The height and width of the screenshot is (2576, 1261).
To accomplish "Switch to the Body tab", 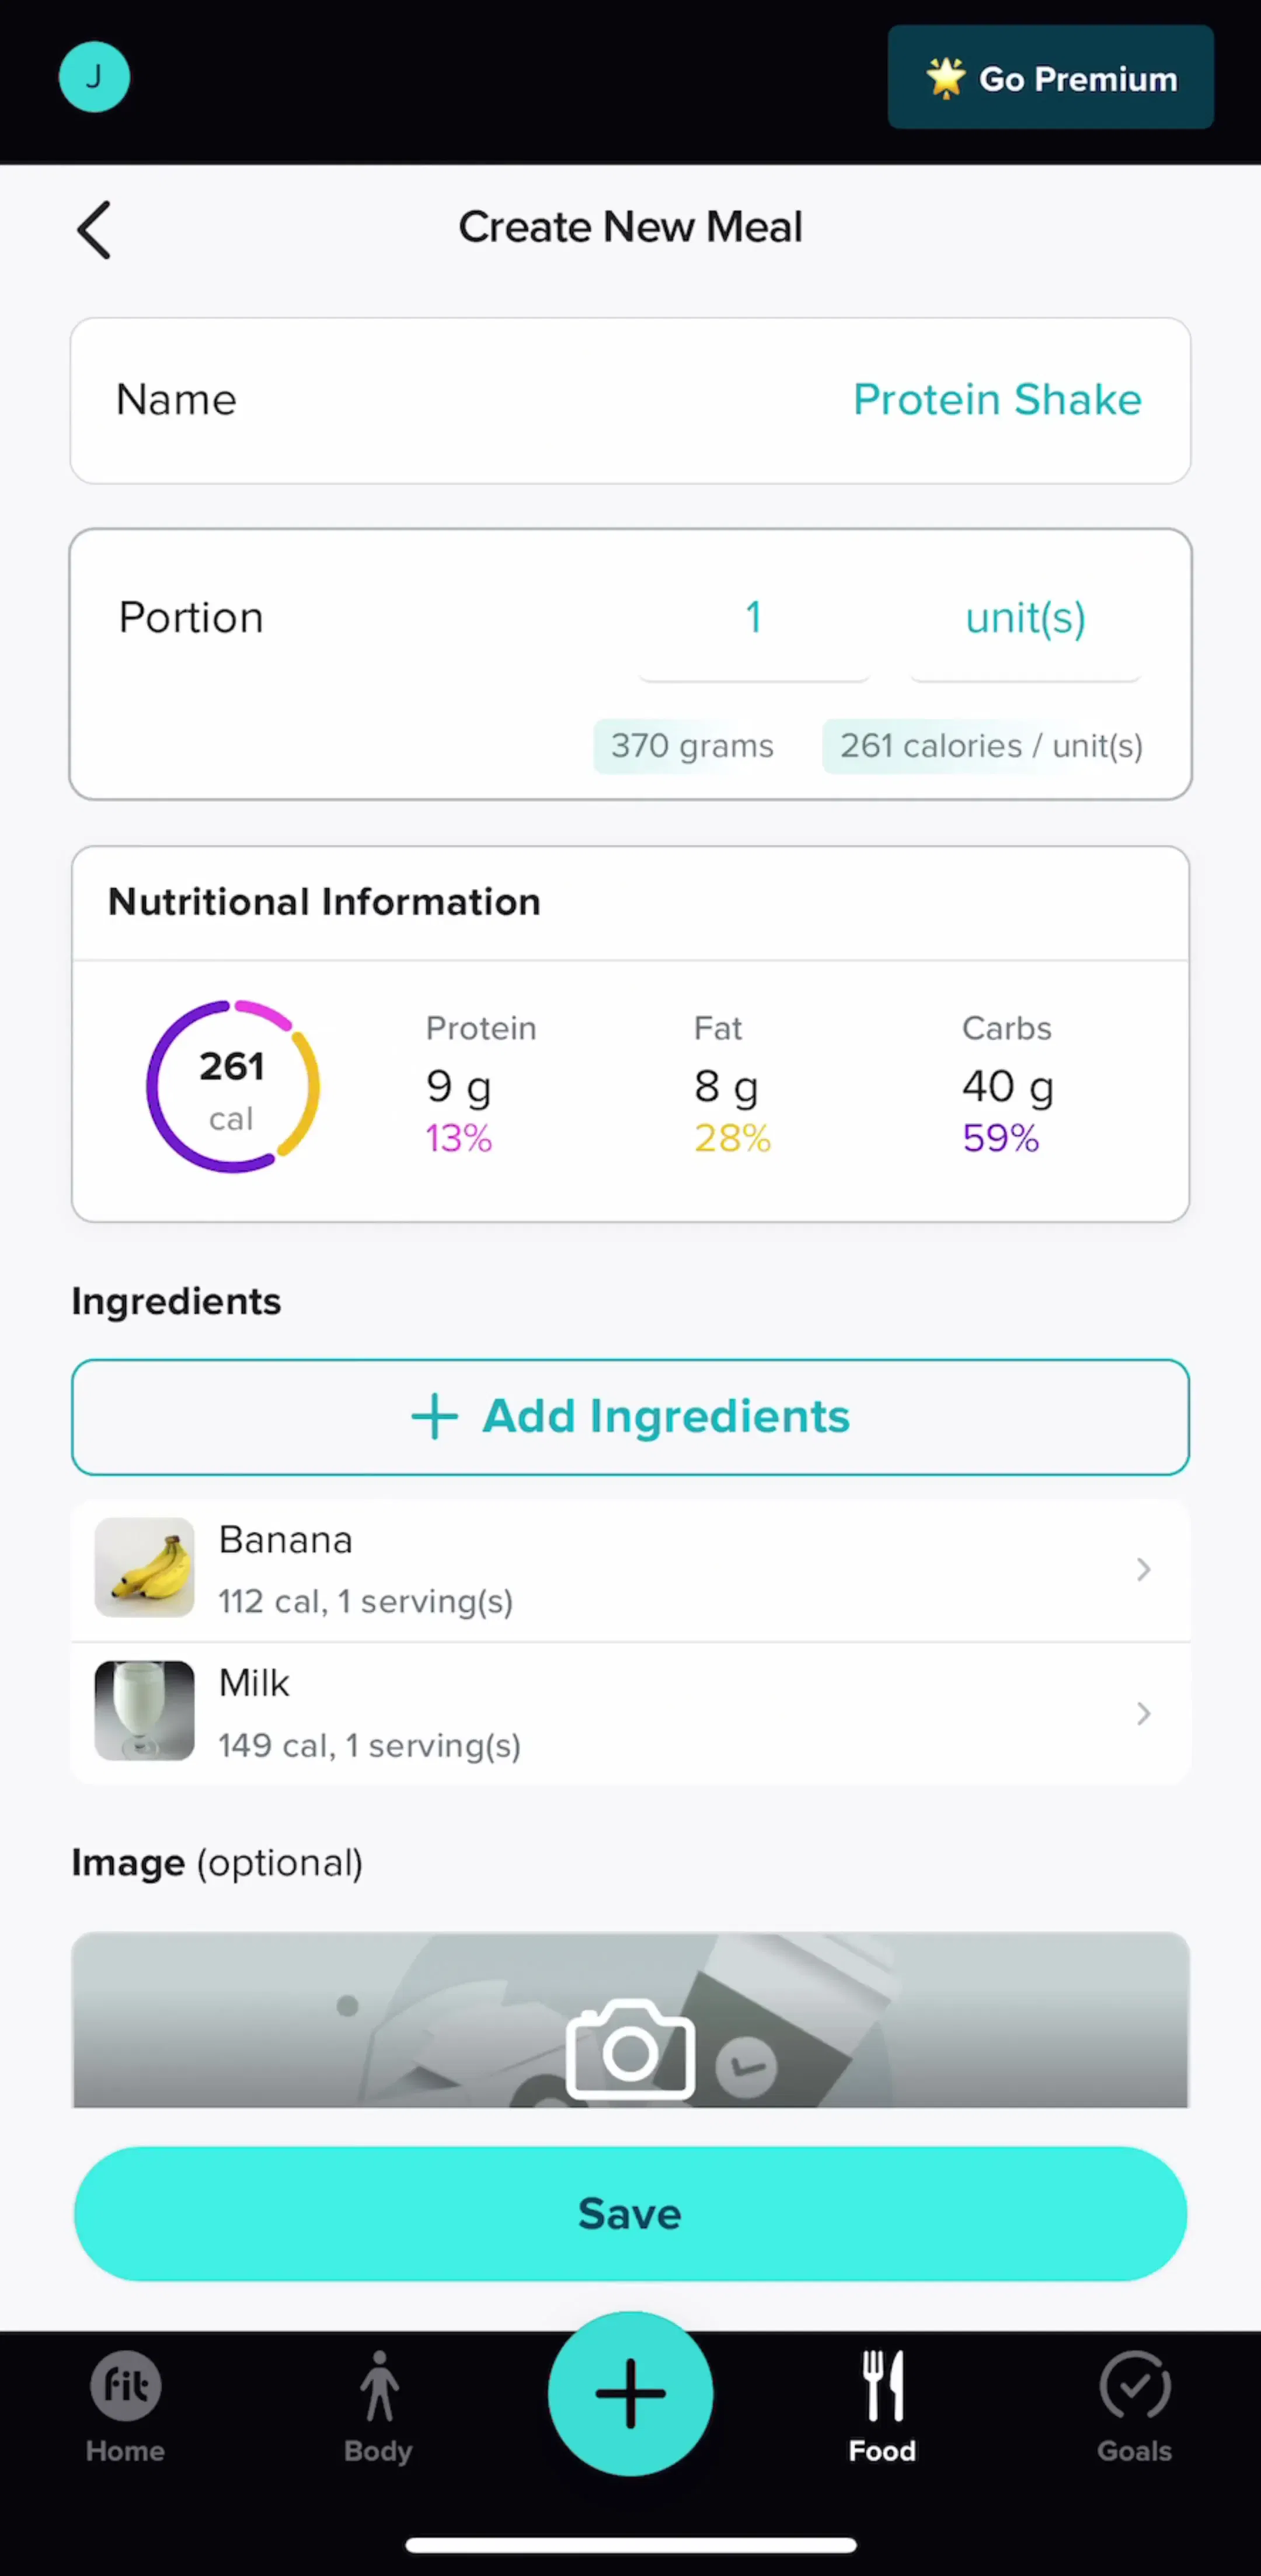I will 379,2406.
